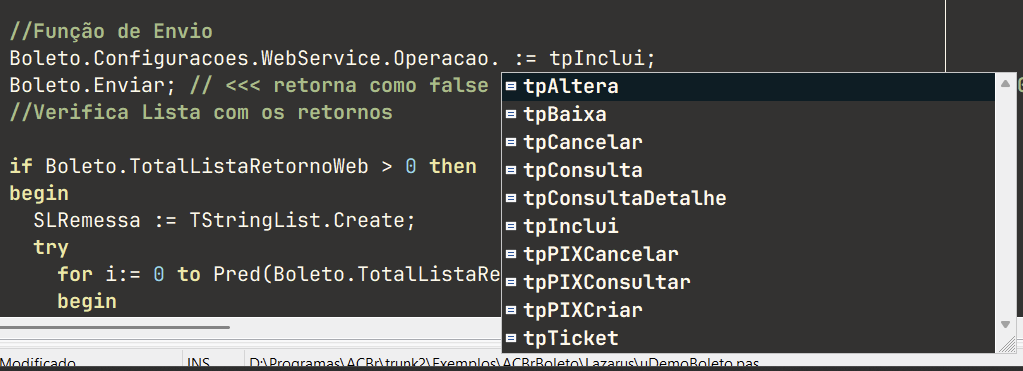Choose tpConsultaDetalhe from suggestions

pos(749,198)
